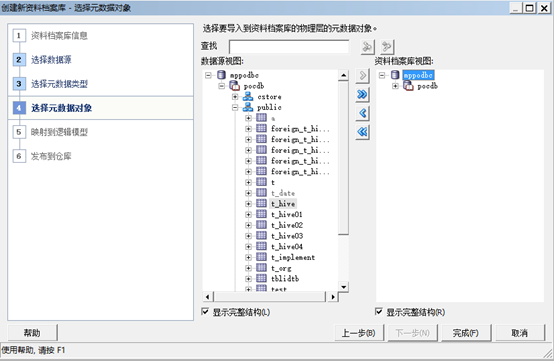Select the public schema label
This screenshot has height=361, width=554.
click(x=269, y=107)
